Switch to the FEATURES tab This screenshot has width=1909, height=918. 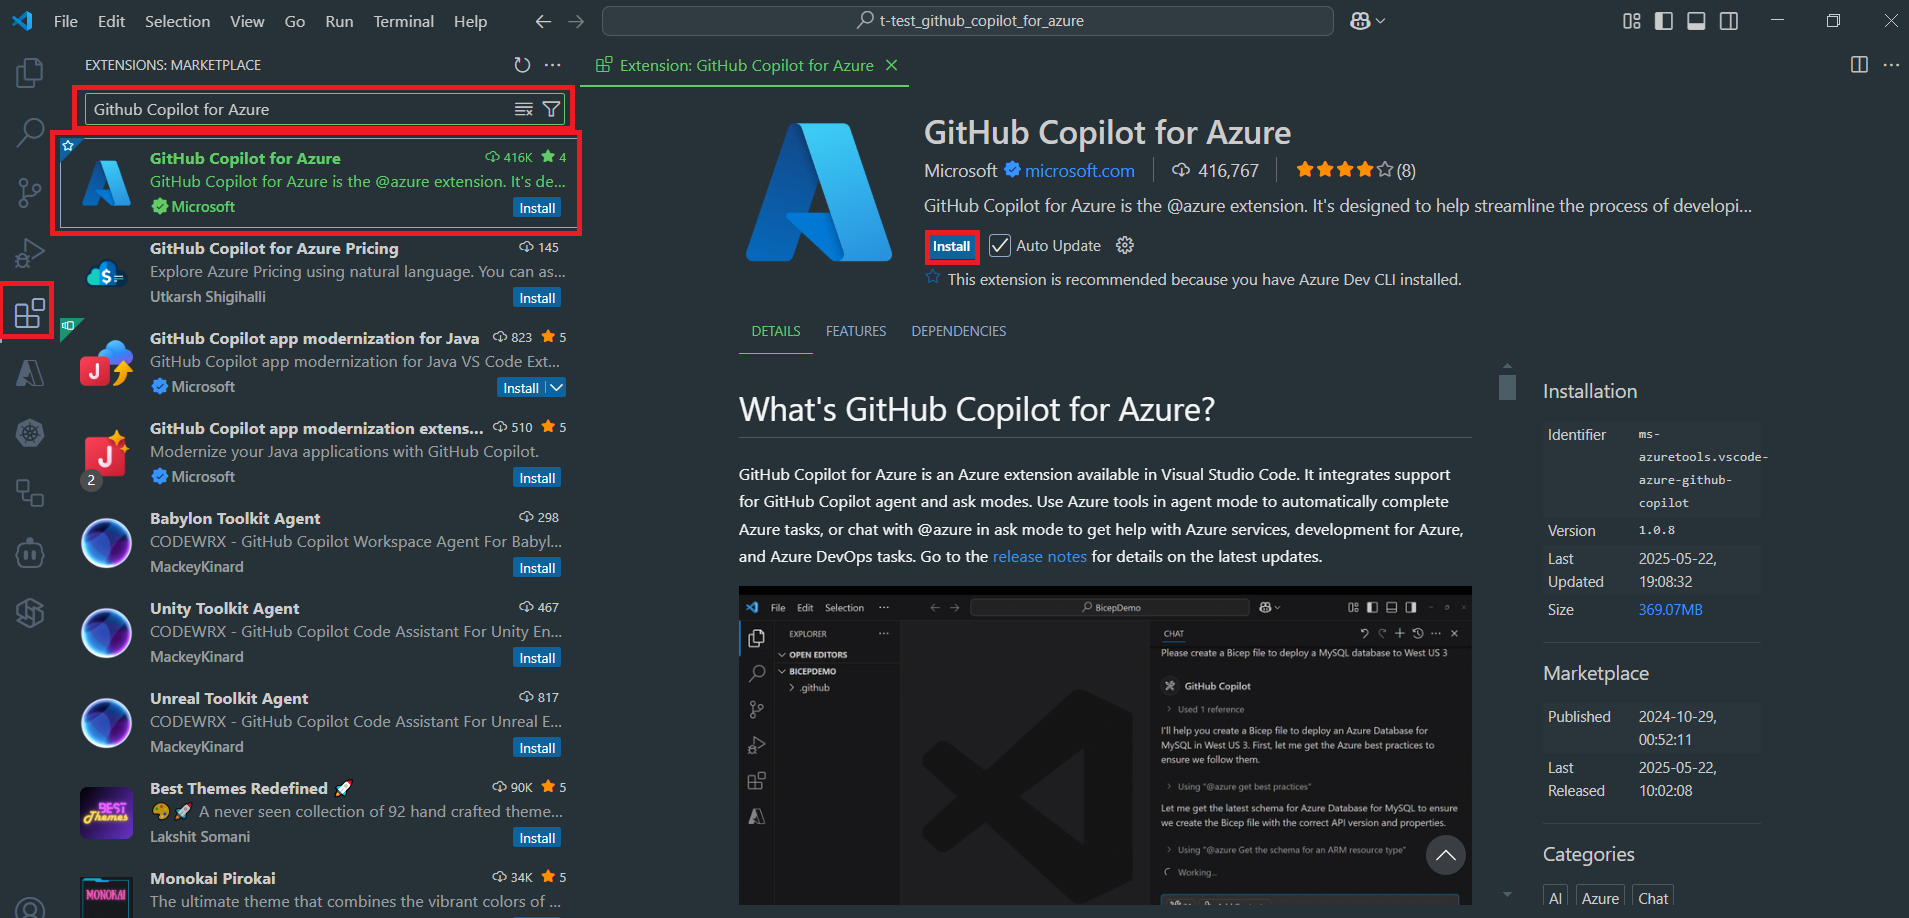point(855,330)
